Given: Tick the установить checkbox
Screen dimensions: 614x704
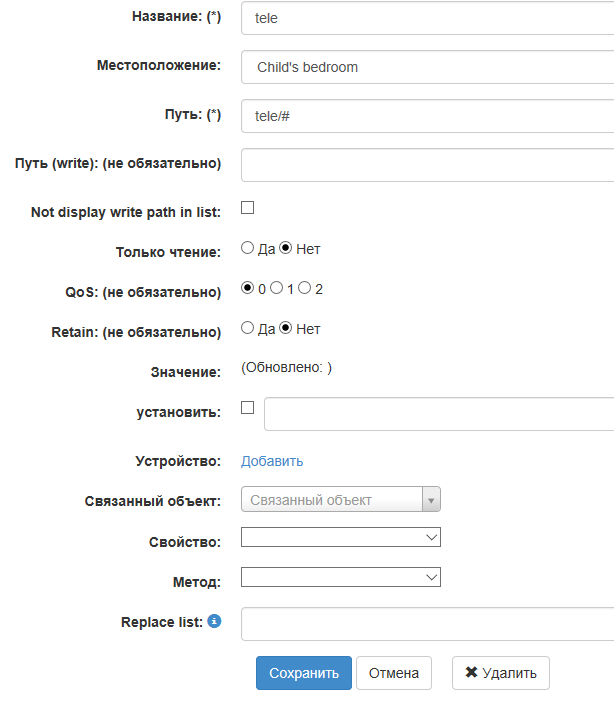Looking at the screenshot, I should tap(248, 408).
